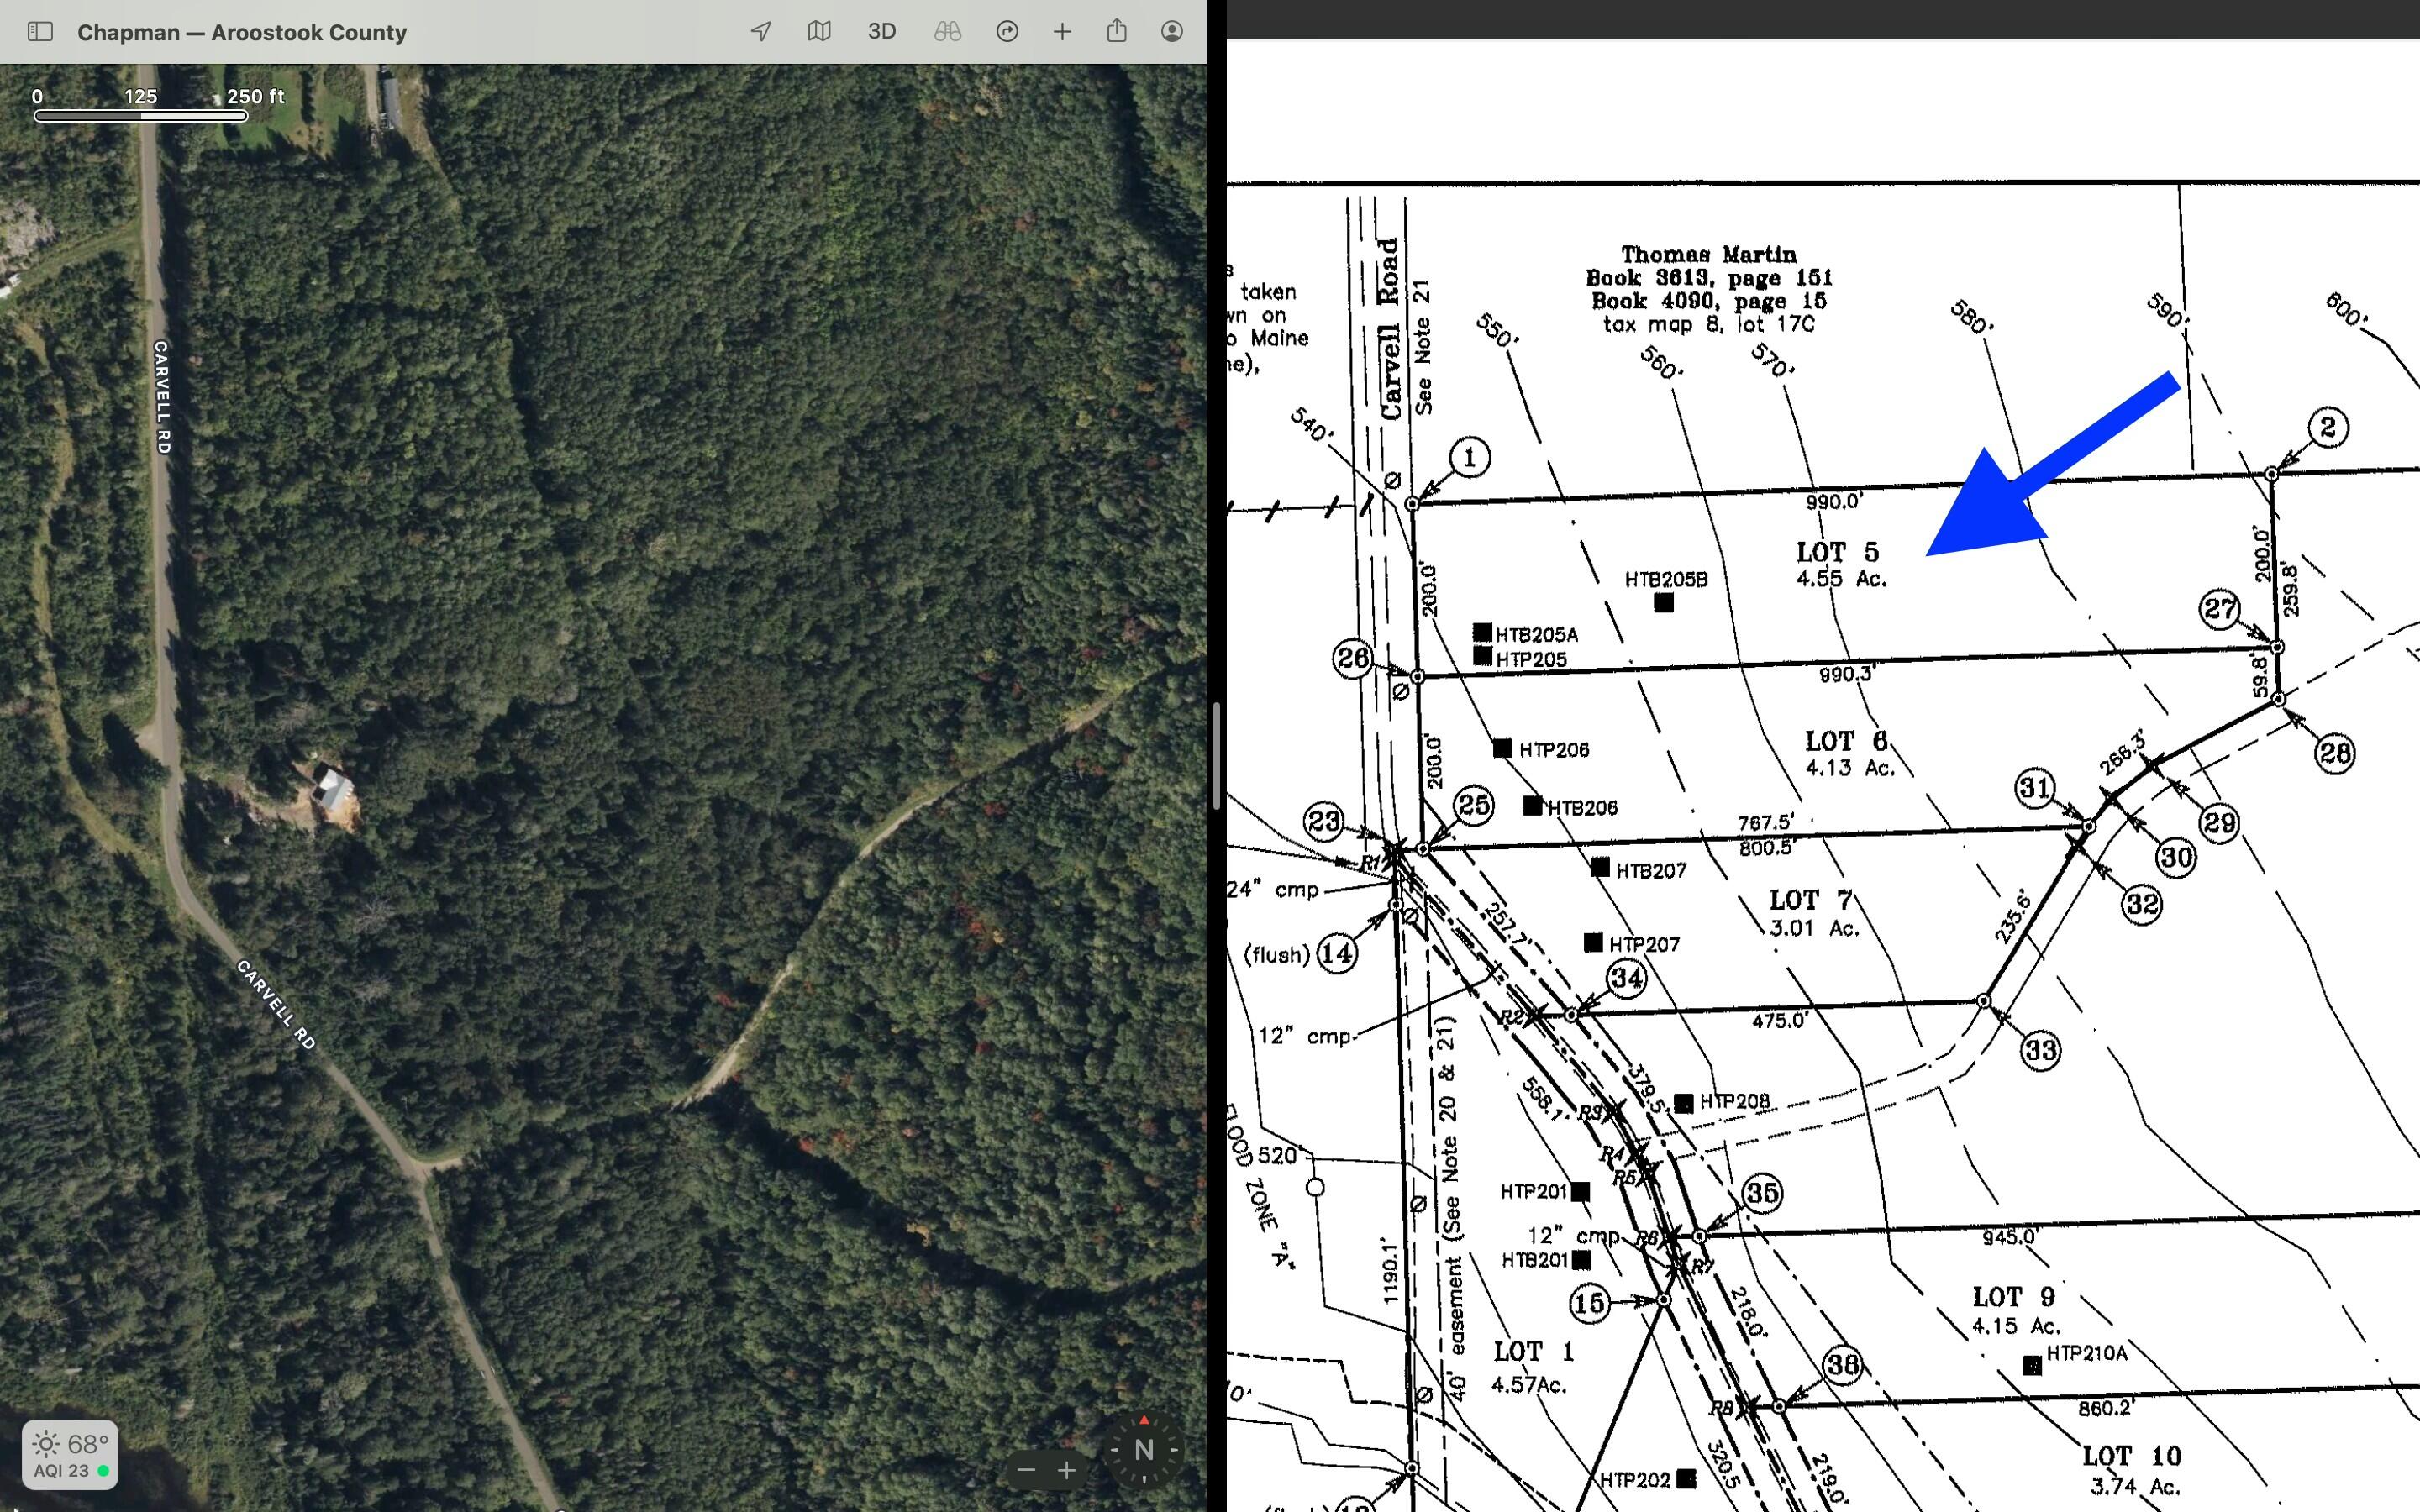Click the 945.0' distance label
The height and width of the screenshot is (1512, 2420).
2010,1237
